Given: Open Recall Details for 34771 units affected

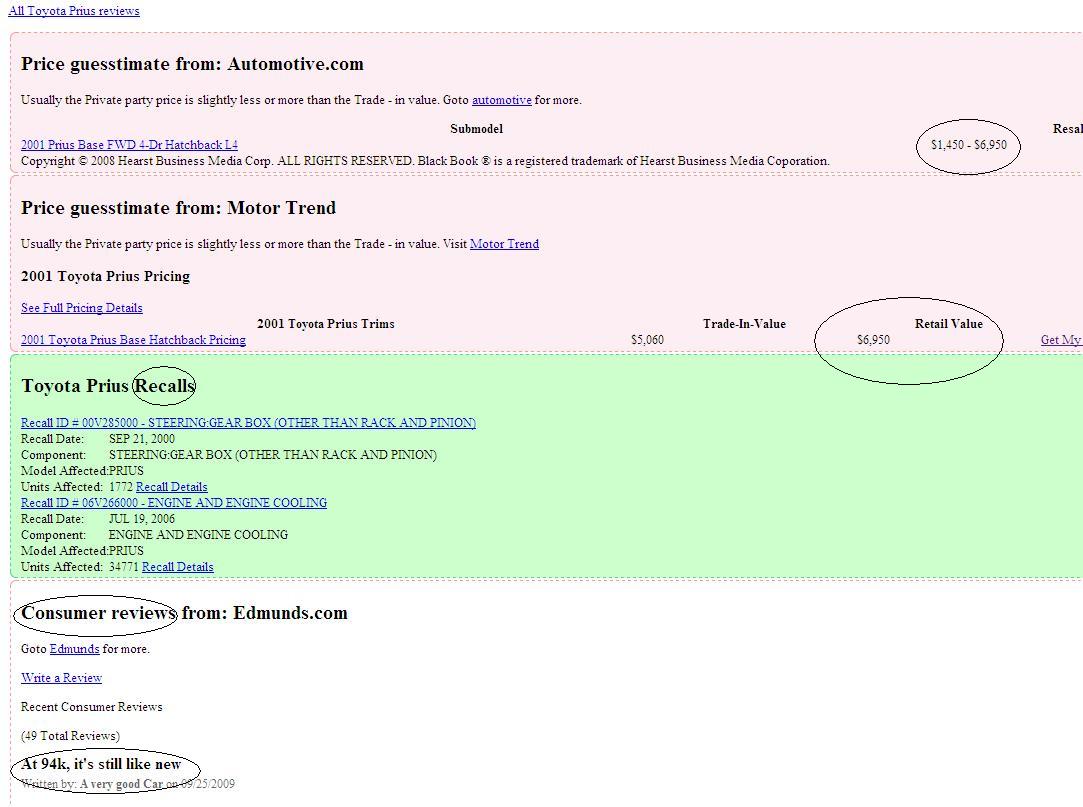Looking at the screenshot, I should (x=178, y=567).
